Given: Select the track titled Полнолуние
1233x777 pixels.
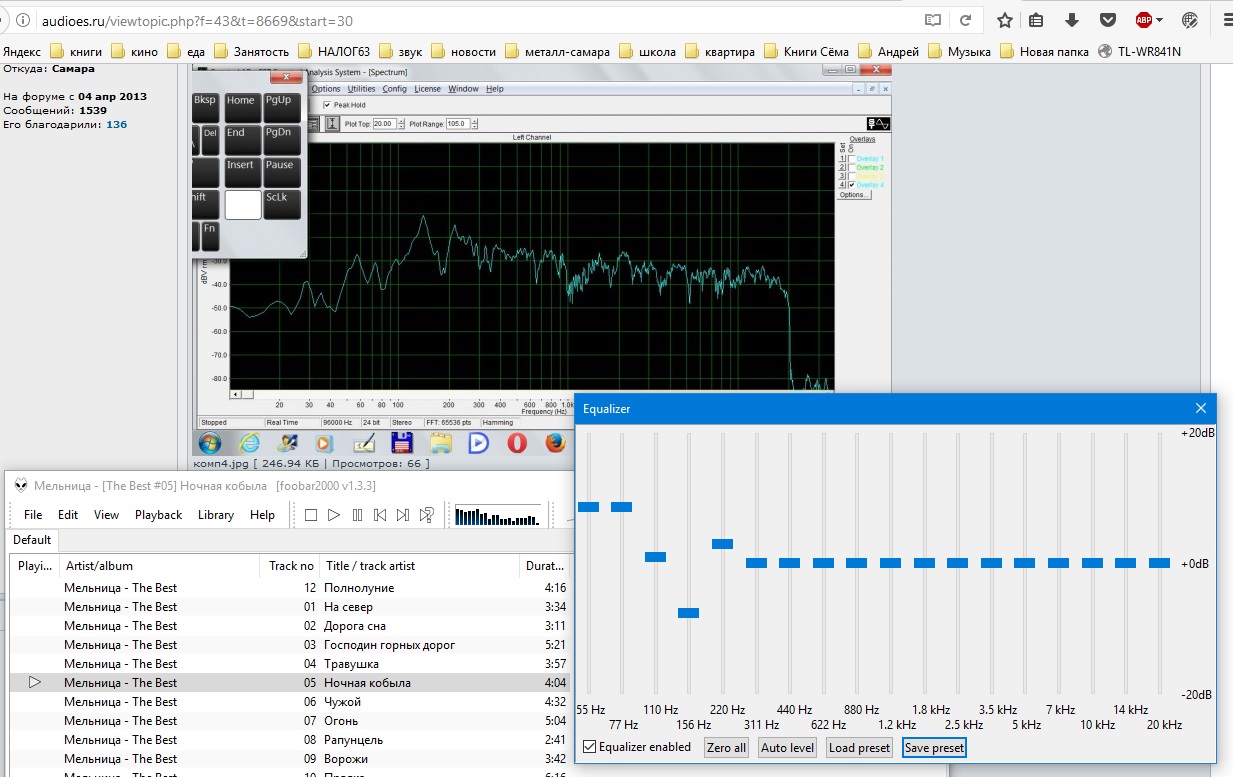Looking at the screenshot, I should point(359,588).
